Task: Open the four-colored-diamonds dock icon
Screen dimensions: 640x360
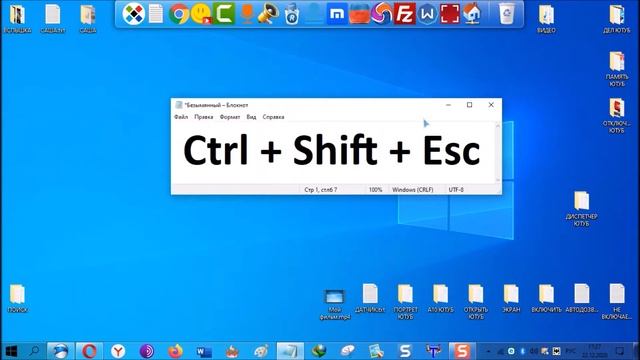Action: point(133,14)
